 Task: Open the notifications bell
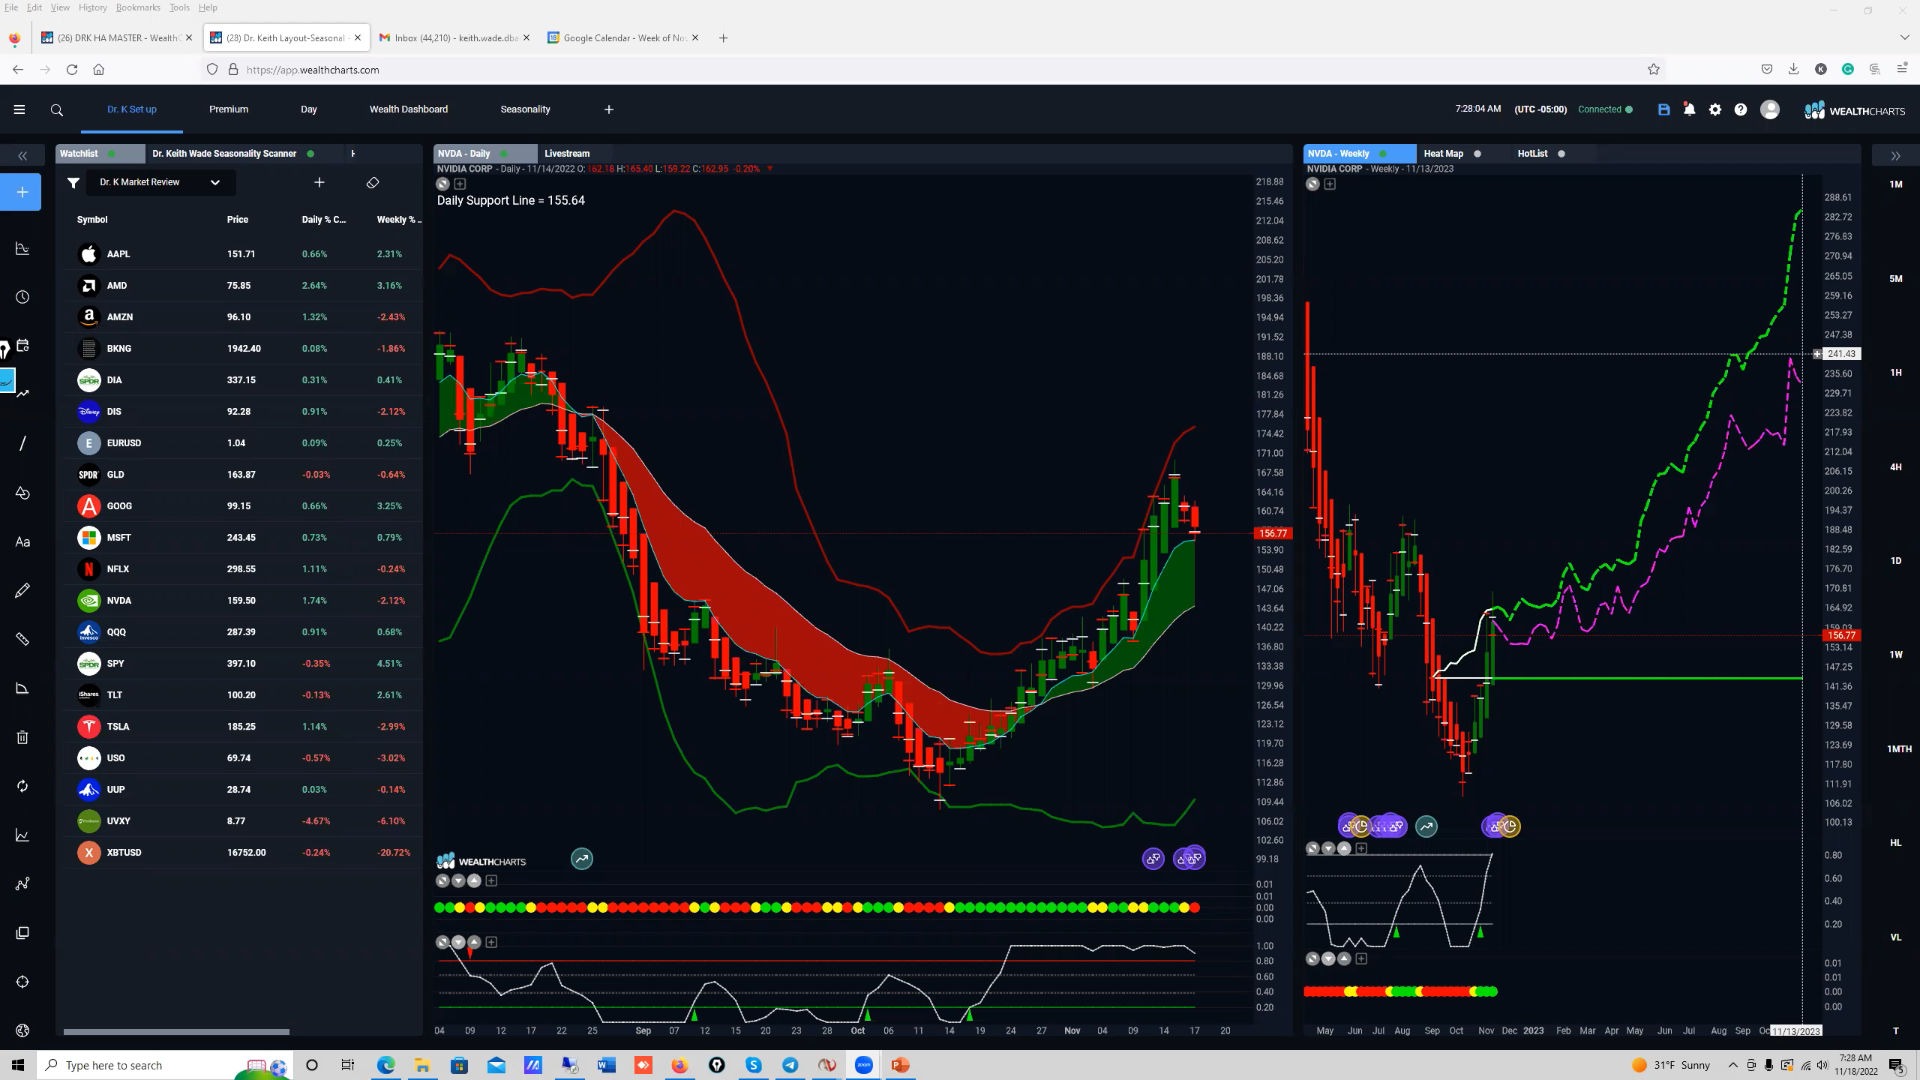(x=1689, y=110)
